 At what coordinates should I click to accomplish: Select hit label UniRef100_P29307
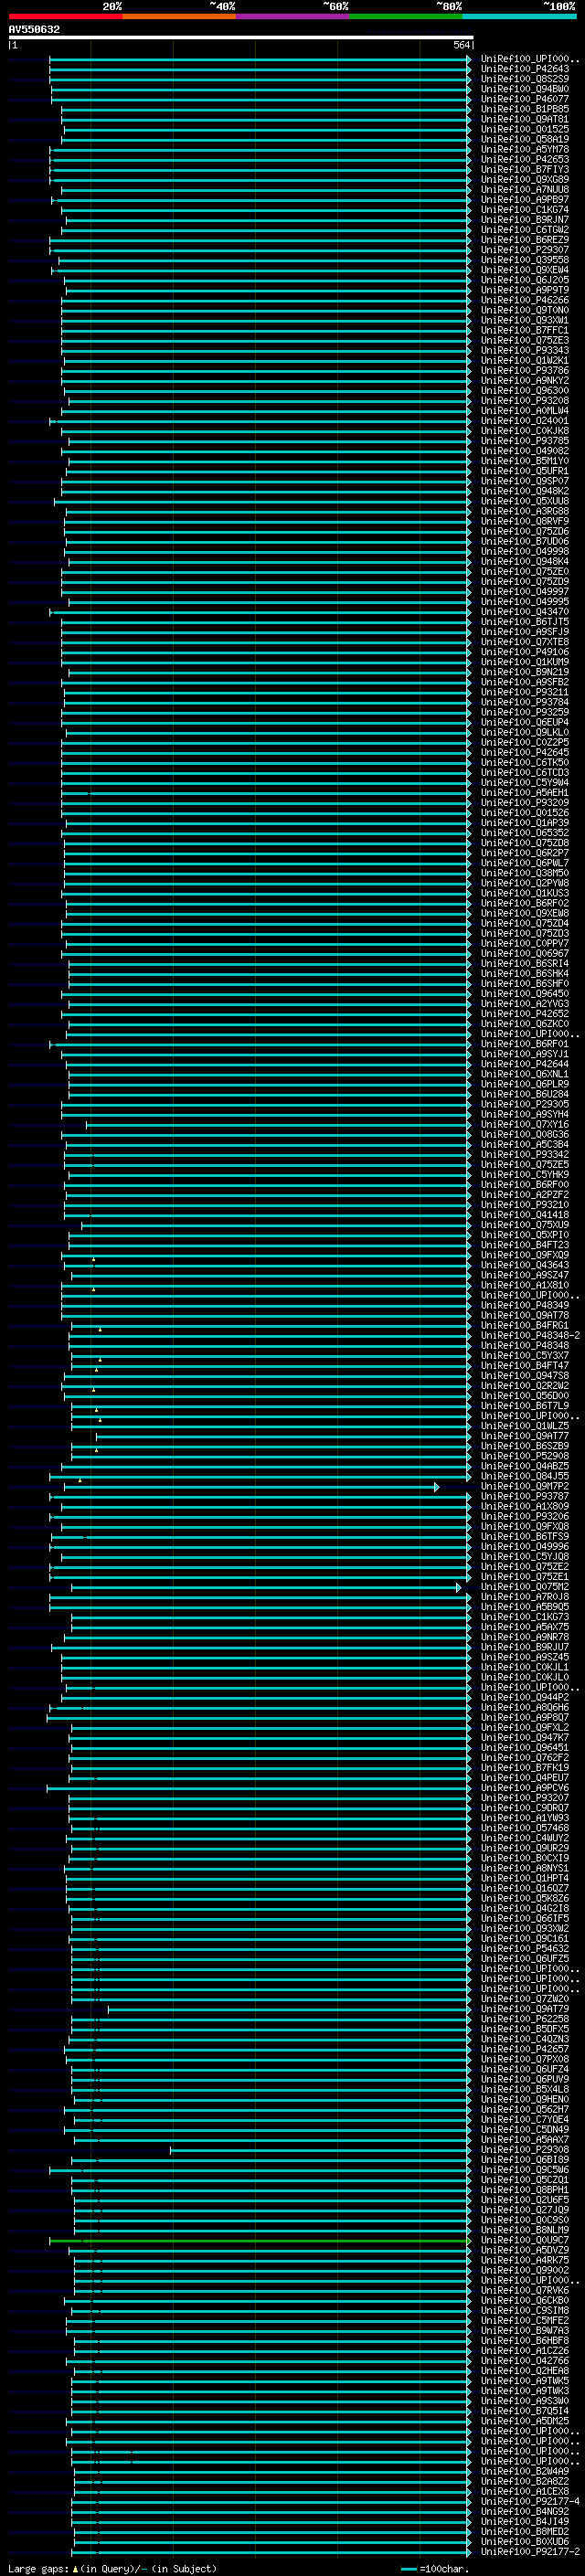525,250
